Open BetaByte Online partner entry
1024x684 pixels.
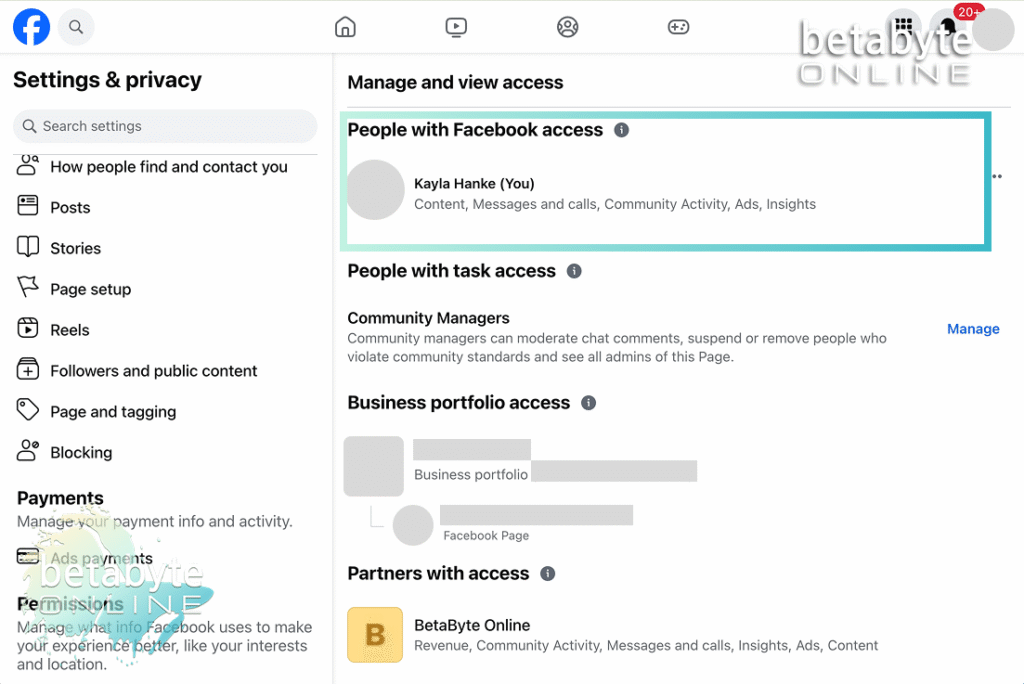[x=472, y=626]
